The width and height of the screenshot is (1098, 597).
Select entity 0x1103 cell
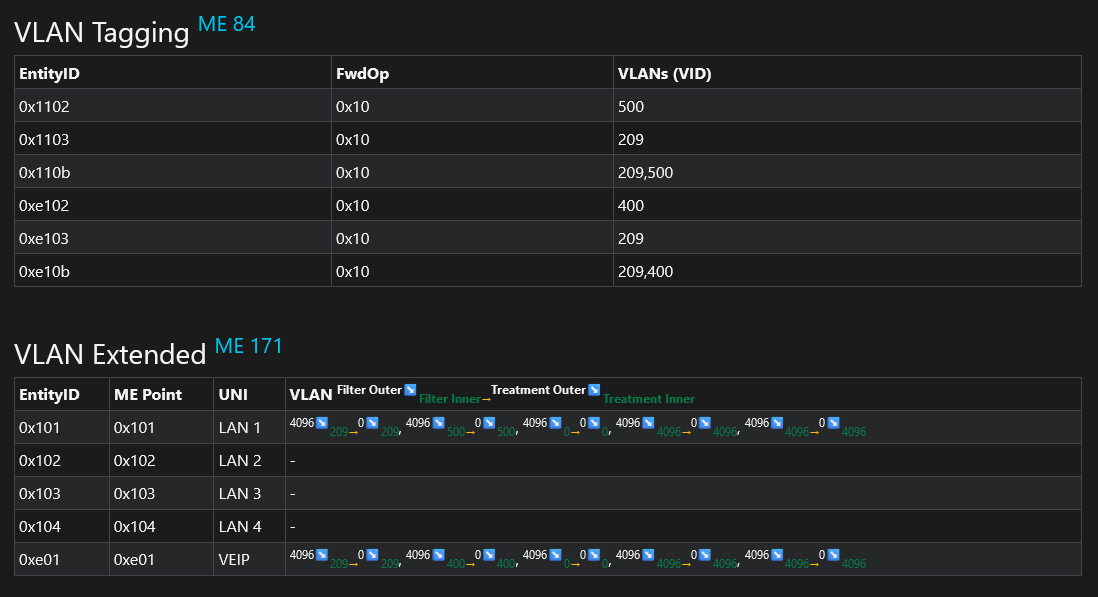pyautogui.click(x=173, y=139)
